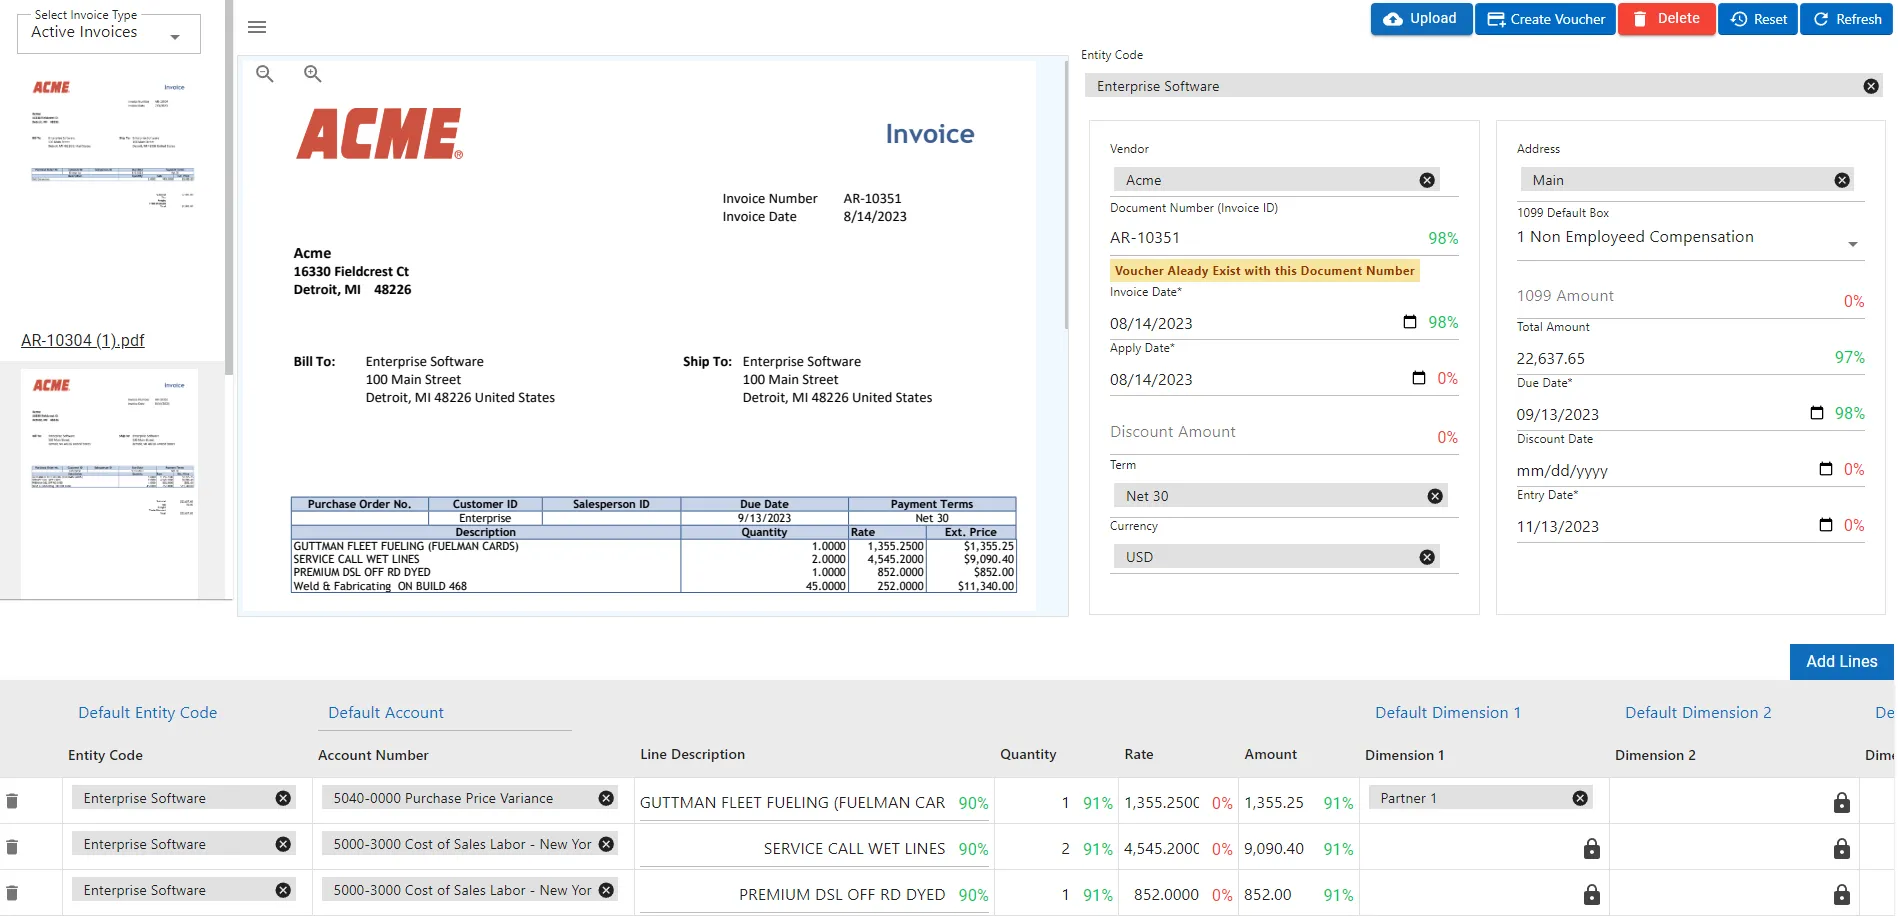Click the Default Account link
Image resolution: width=1898 pixels, height=916 pixels.
click(386, 713)
